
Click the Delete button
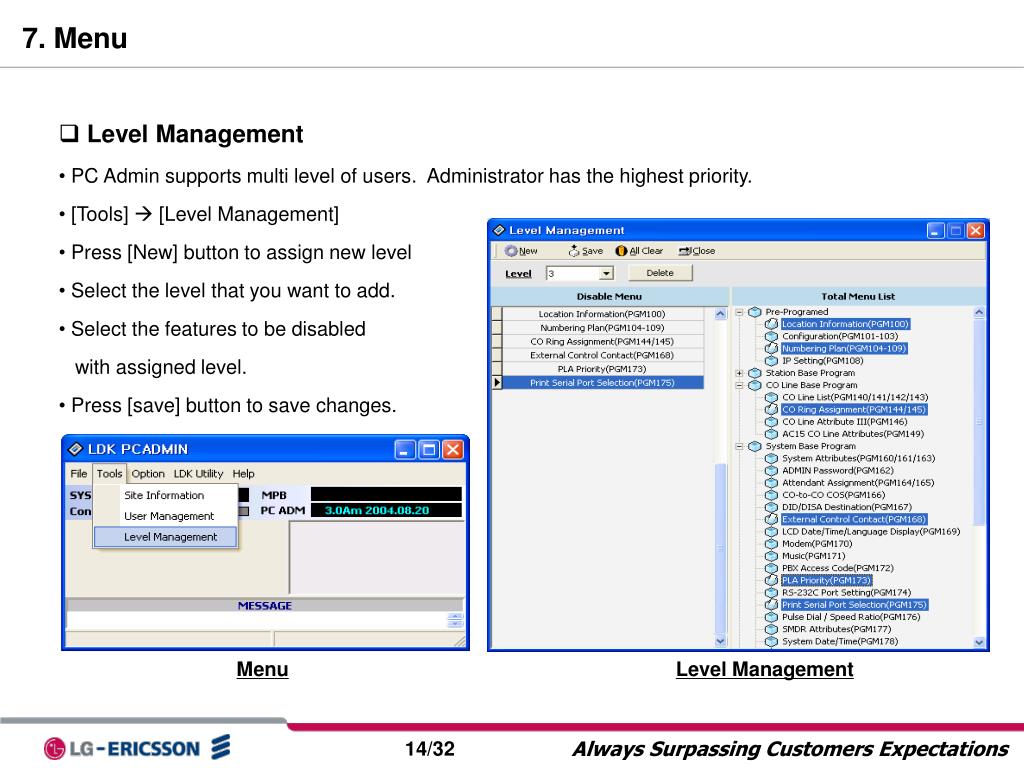tap(660, 273)
